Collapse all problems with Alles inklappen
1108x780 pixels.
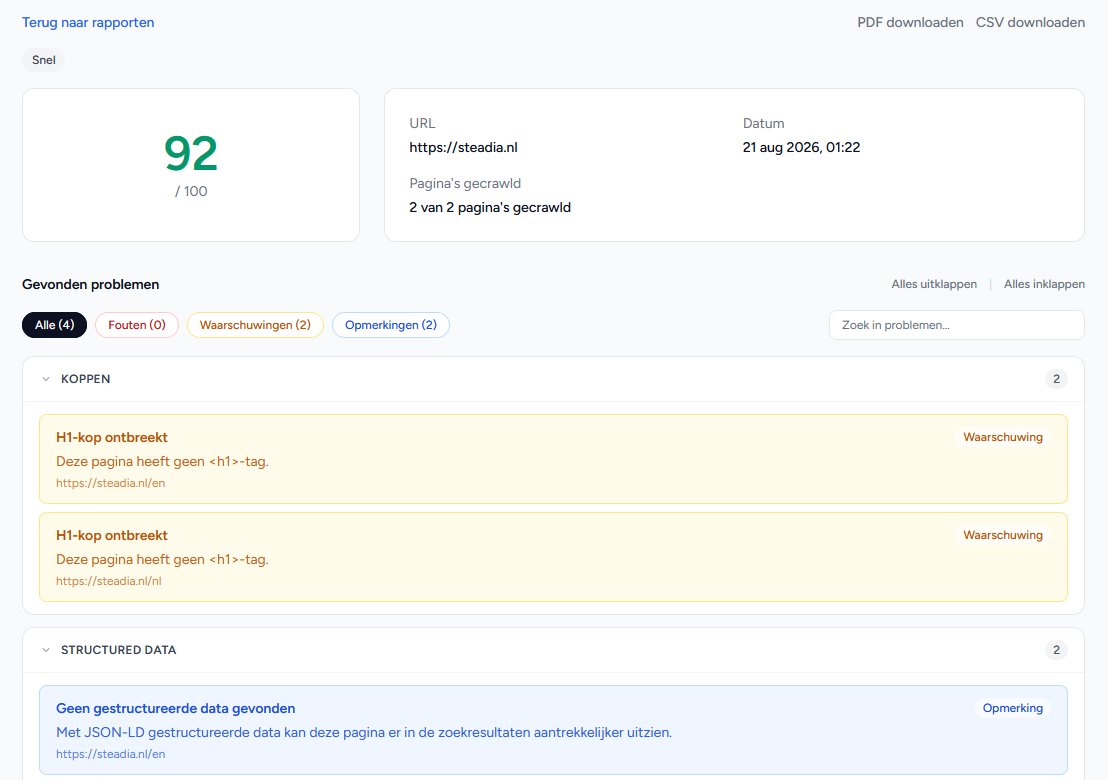tap(1044, 284)
